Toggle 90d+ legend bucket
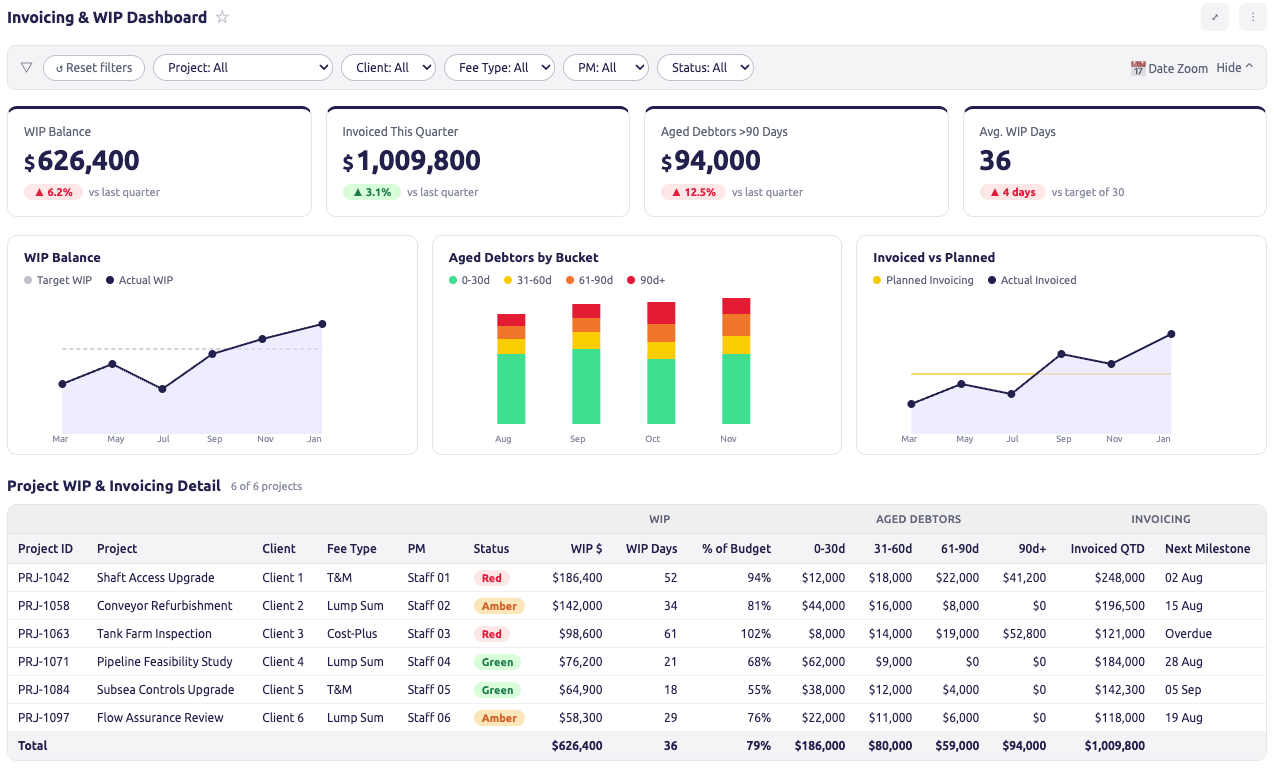Screen dimensions: 1274x770 646,280
